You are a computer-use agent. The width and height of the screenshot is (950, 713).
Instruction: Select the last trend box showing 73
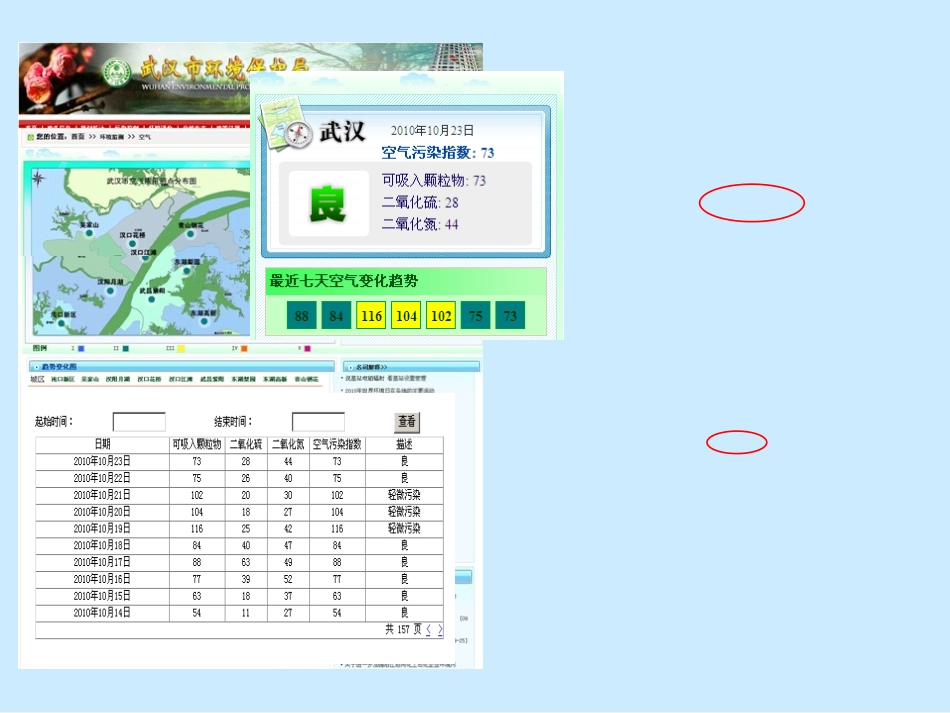point(510,316)
